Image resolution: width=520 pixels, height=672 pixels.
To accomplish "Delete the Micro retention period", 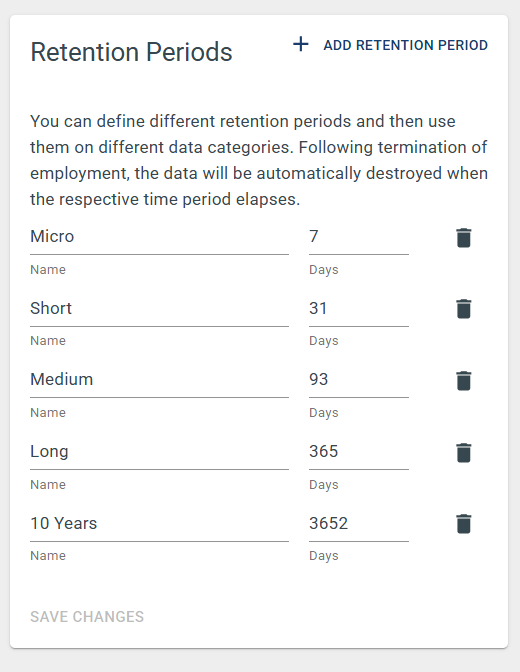I will click(463, 238).
